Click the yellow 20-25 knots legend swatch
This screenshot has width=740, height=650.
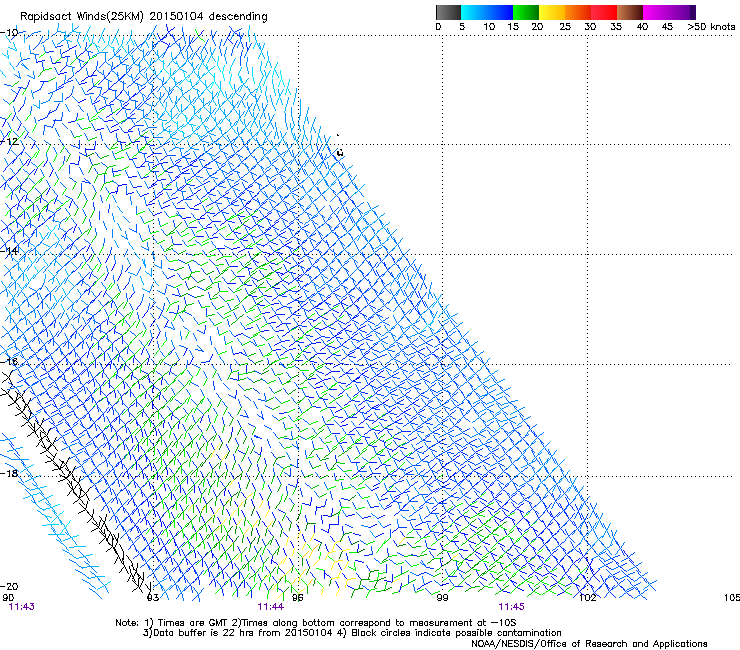point(552,12)
